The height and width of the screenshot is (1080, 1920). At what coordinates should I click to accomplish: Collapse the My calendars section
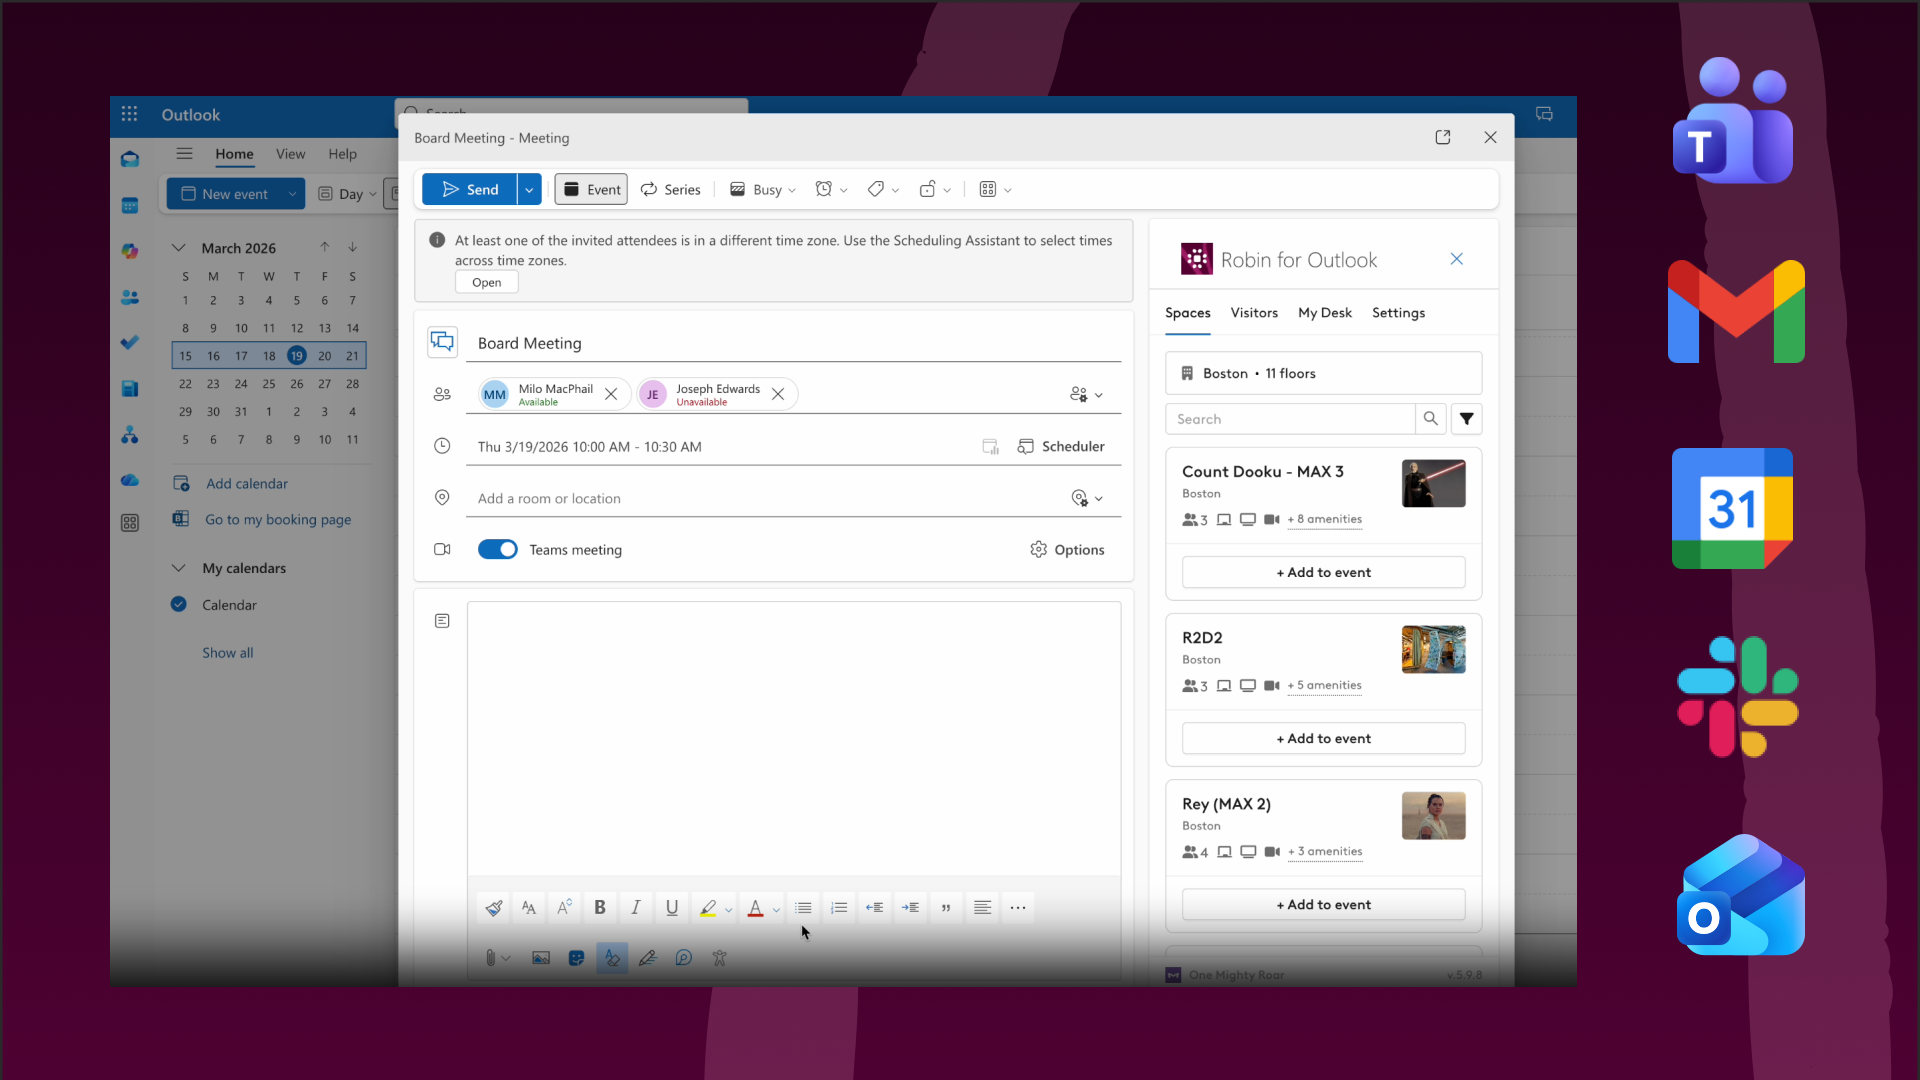(x=179, y=568)
